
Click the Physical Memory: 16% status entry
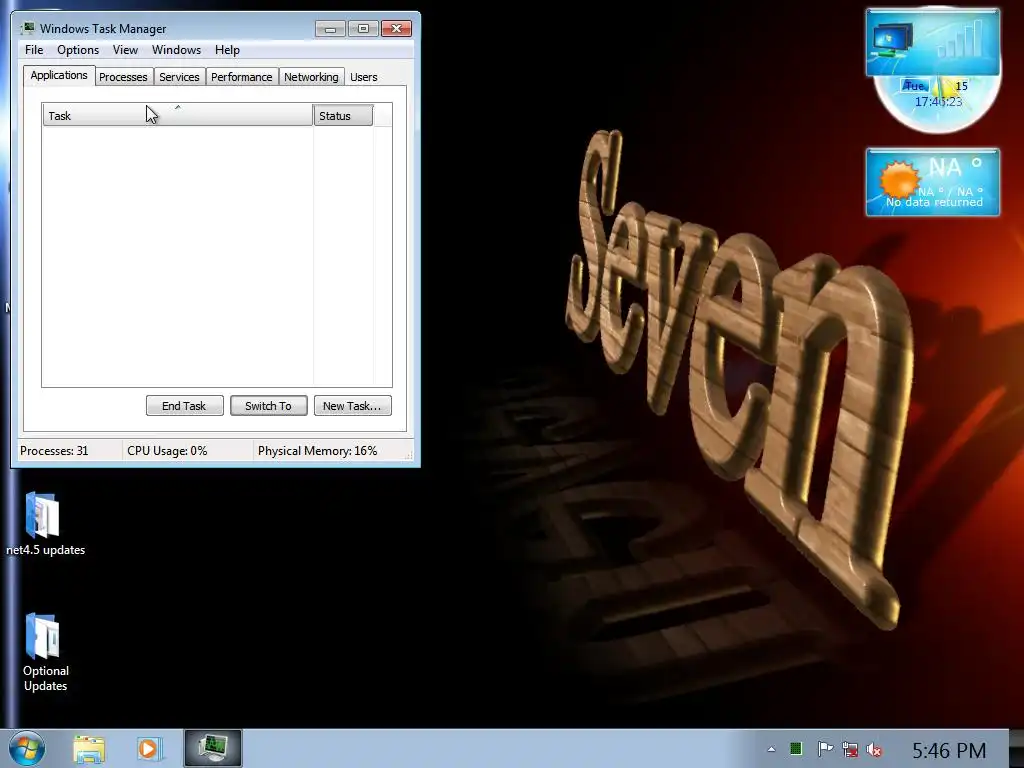tap(317, 451)
